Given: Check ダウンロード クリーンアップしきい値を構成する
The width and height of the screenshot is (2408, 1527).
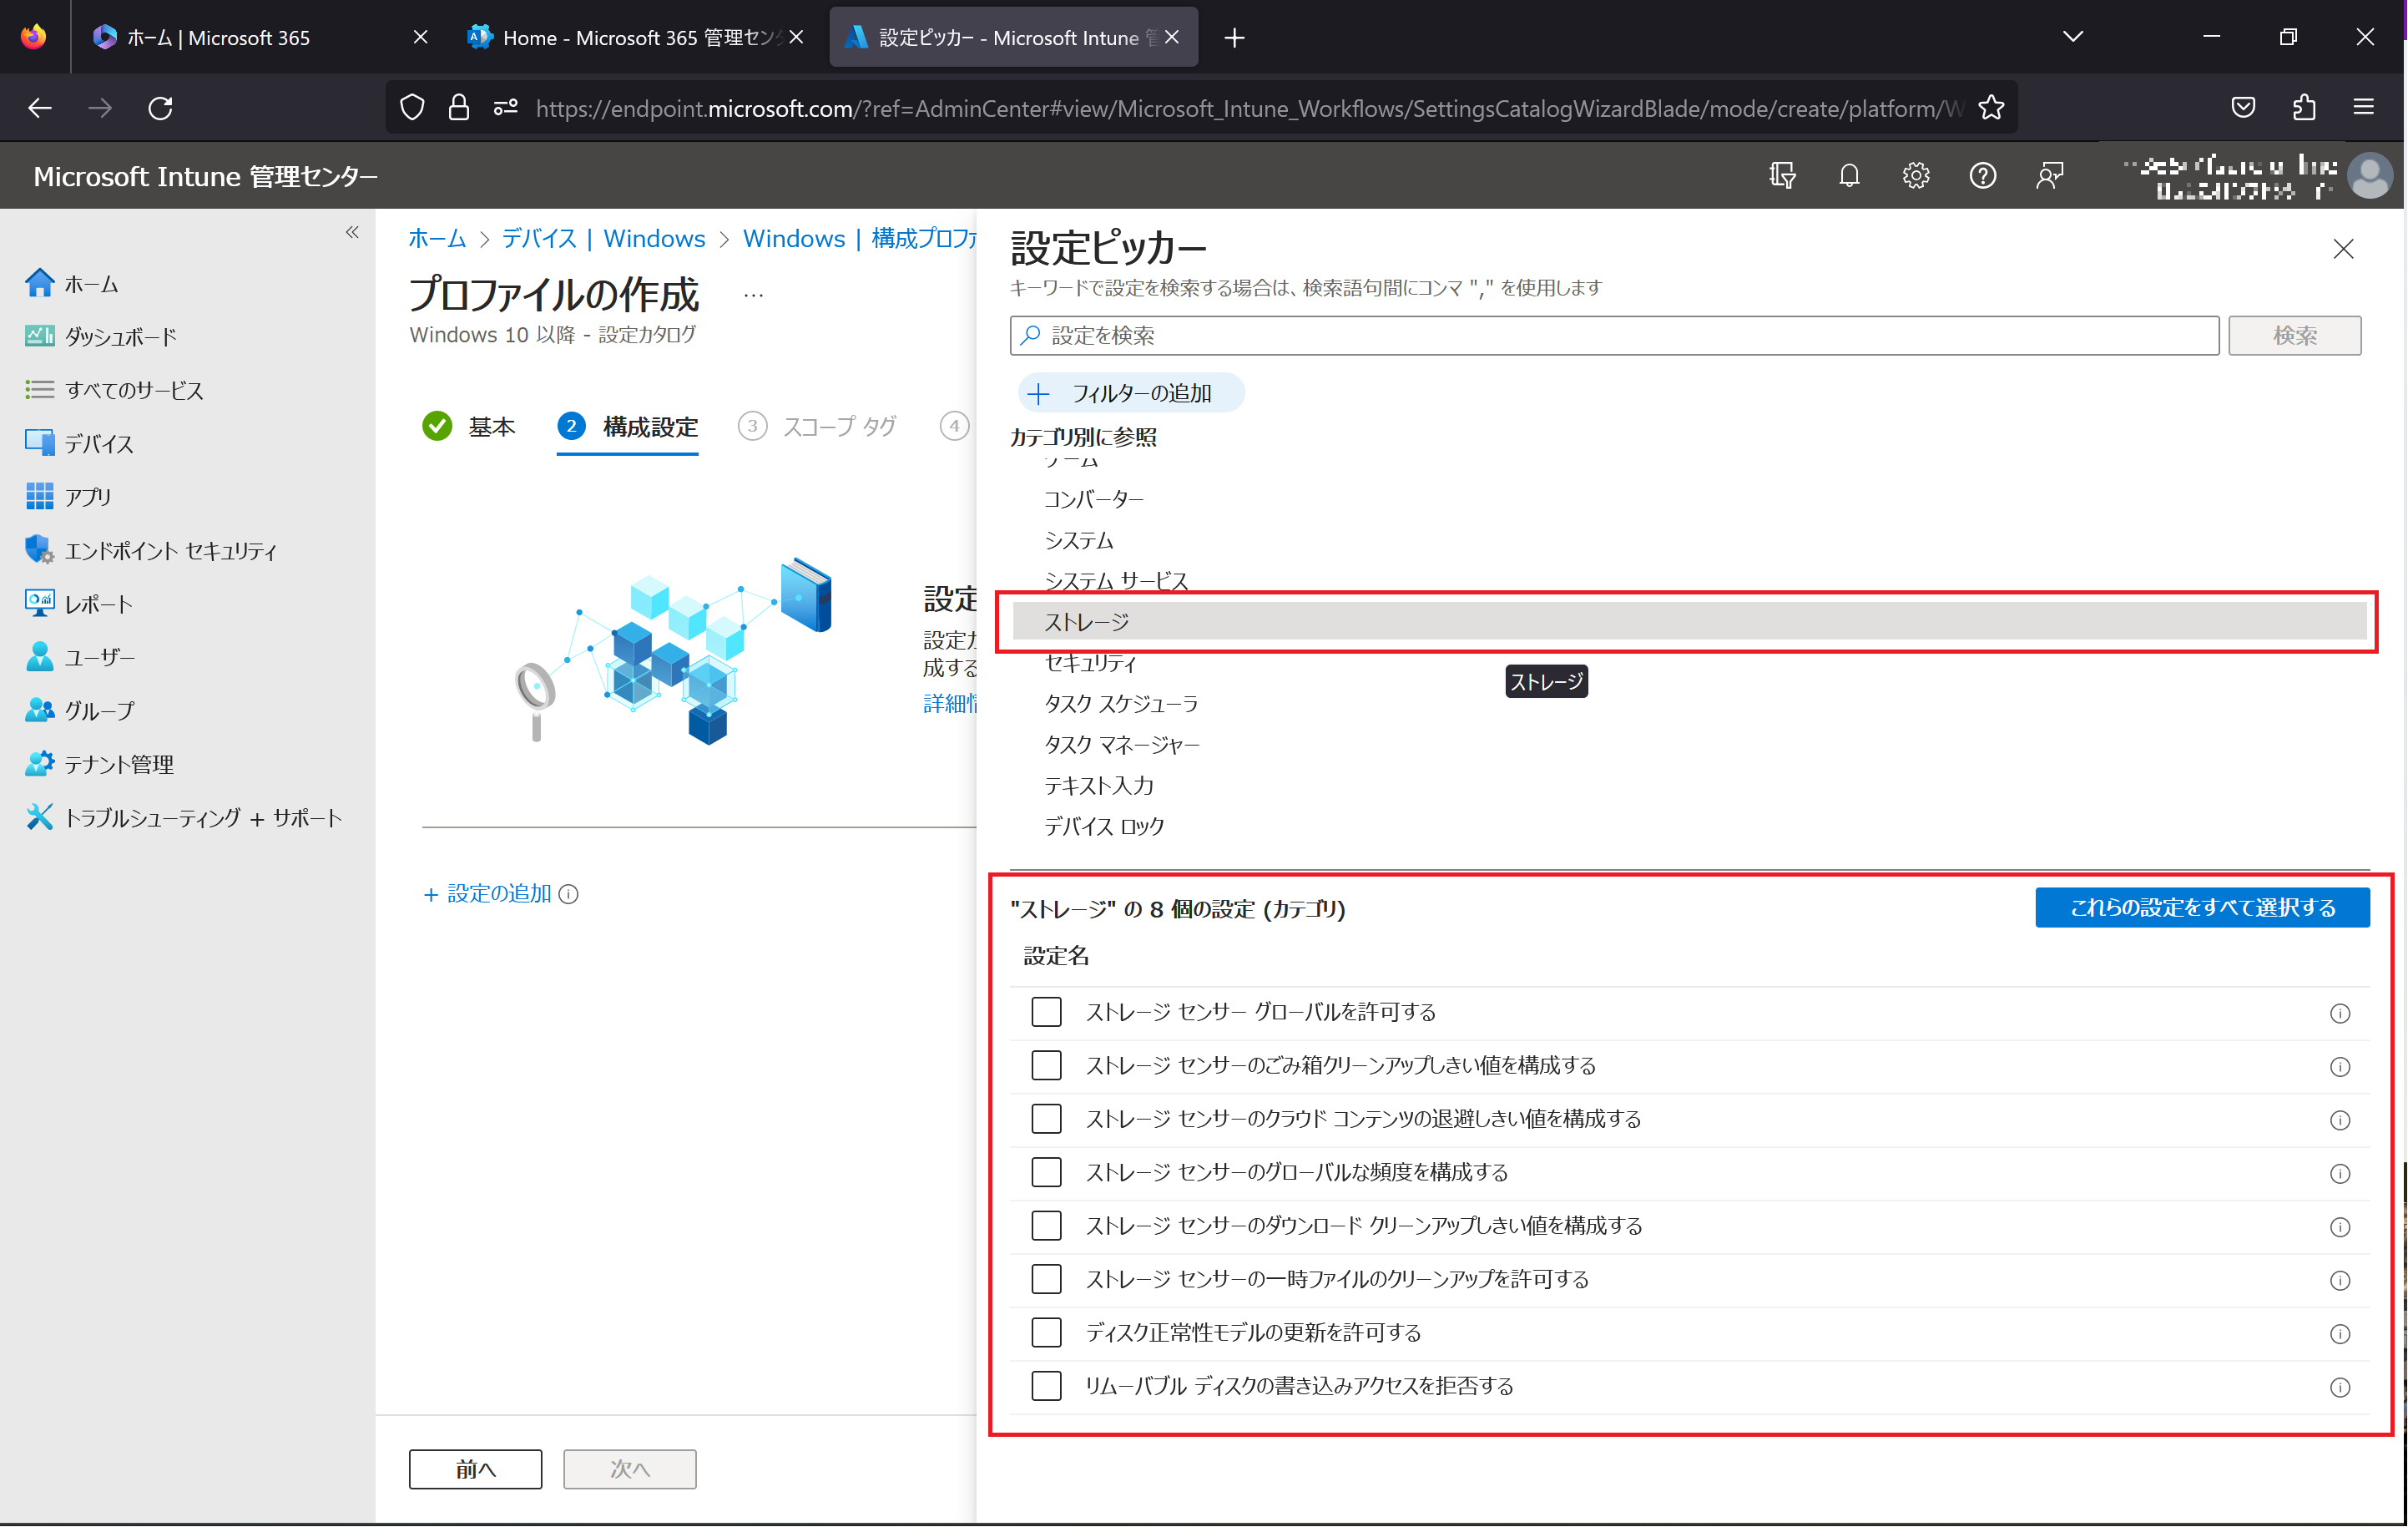Looking at the screenshot, I should [x=1046, y=1225].
